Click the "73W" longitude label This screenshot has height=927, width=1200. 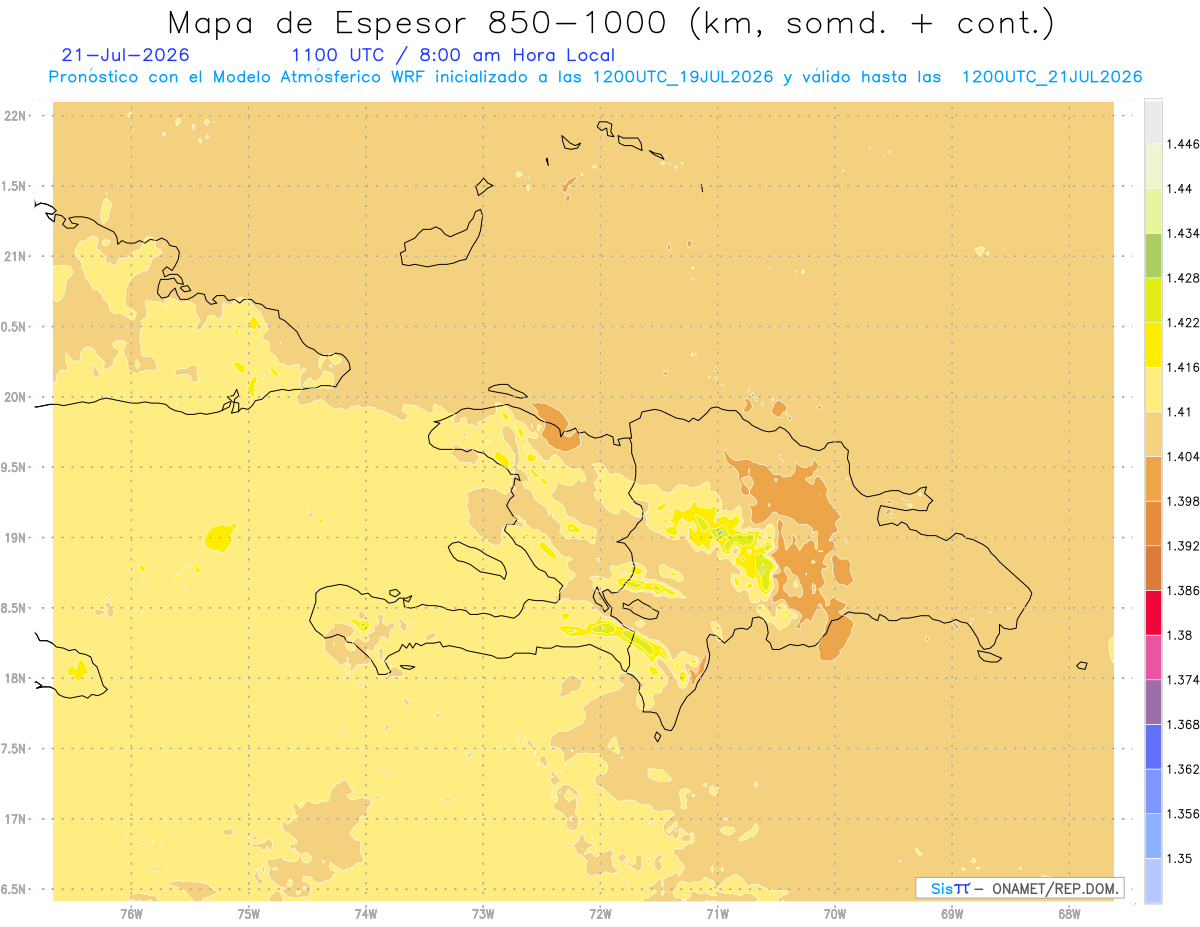483,913
